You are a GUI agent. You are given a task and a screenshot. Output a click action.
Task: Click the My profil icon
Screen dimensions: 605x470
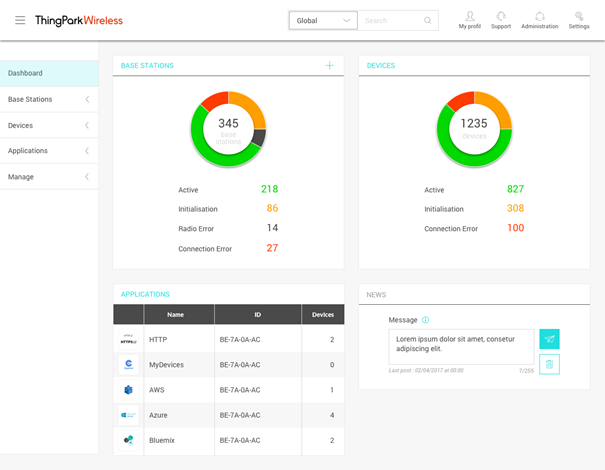click(x=470, y=16)
